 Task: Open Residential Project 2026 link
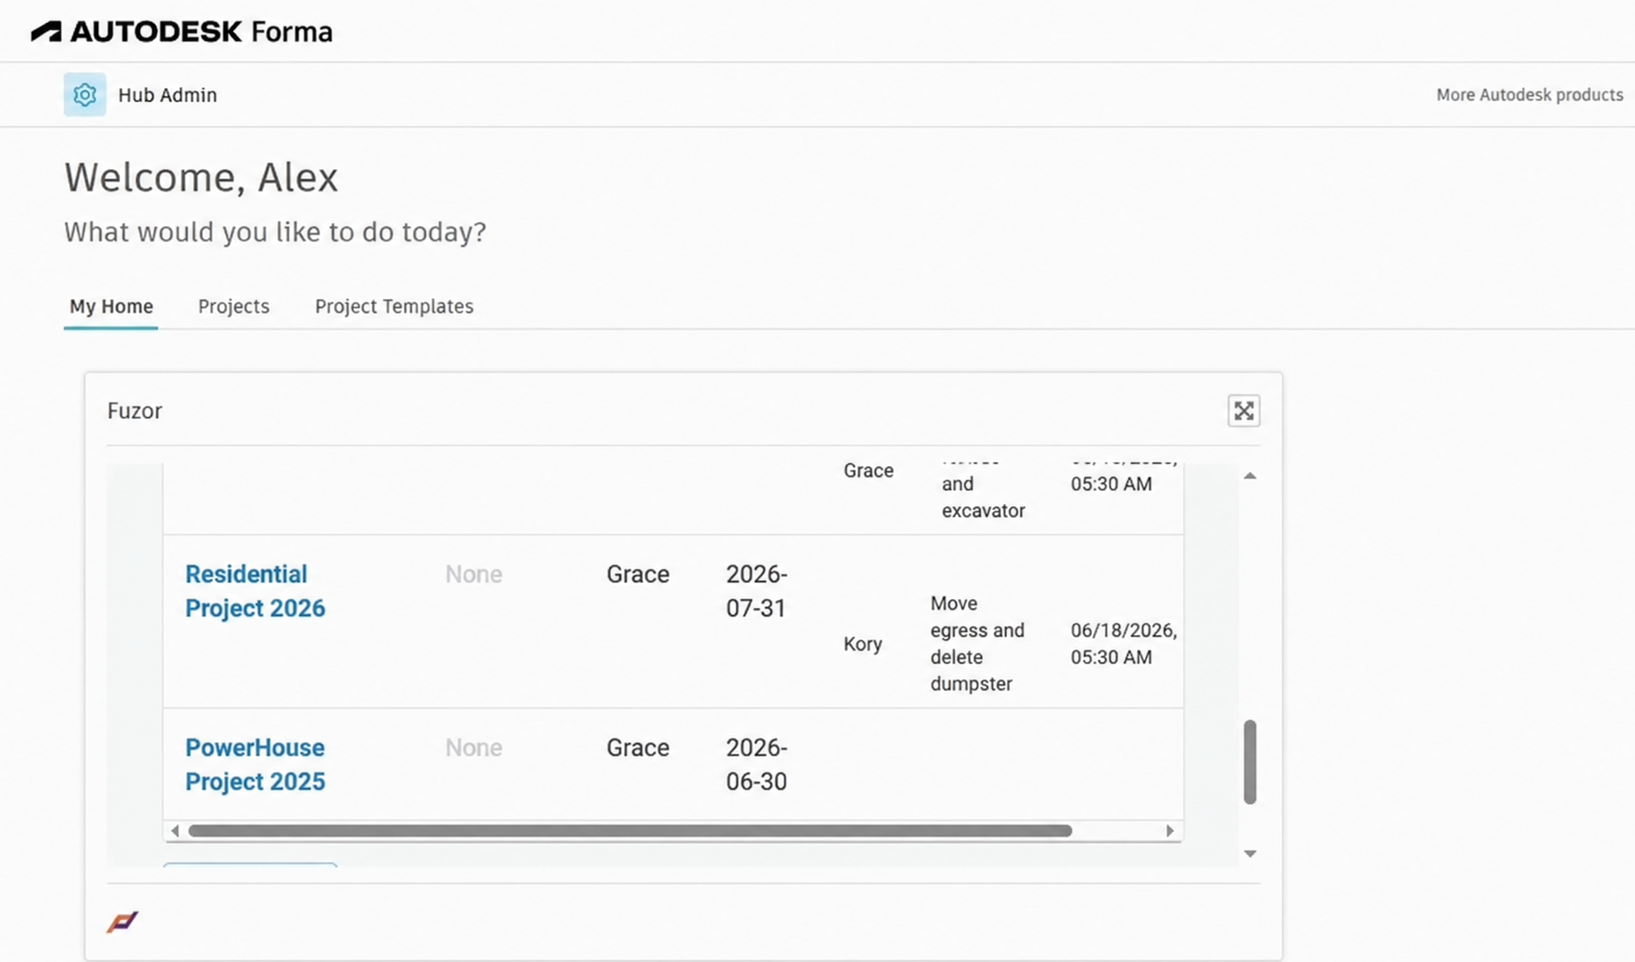click(255, 591)
